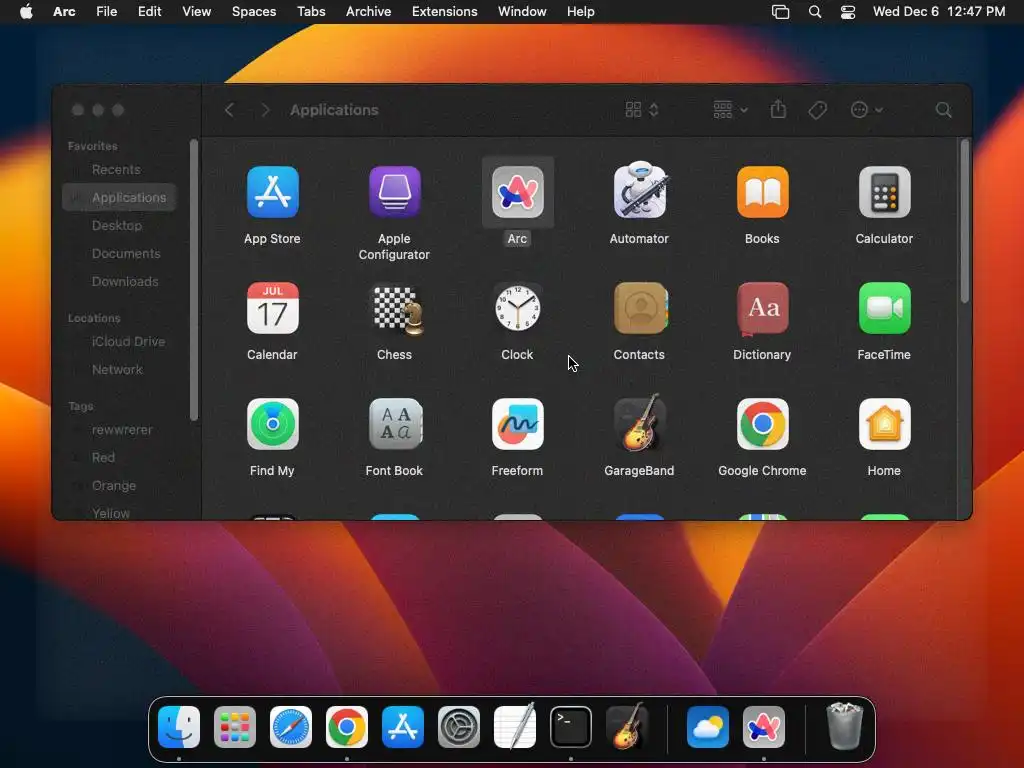The height and width of the screenshot is (768, 1024).
Task: Click the Stage Manager menu bar icon
Action: click(780, 11)
